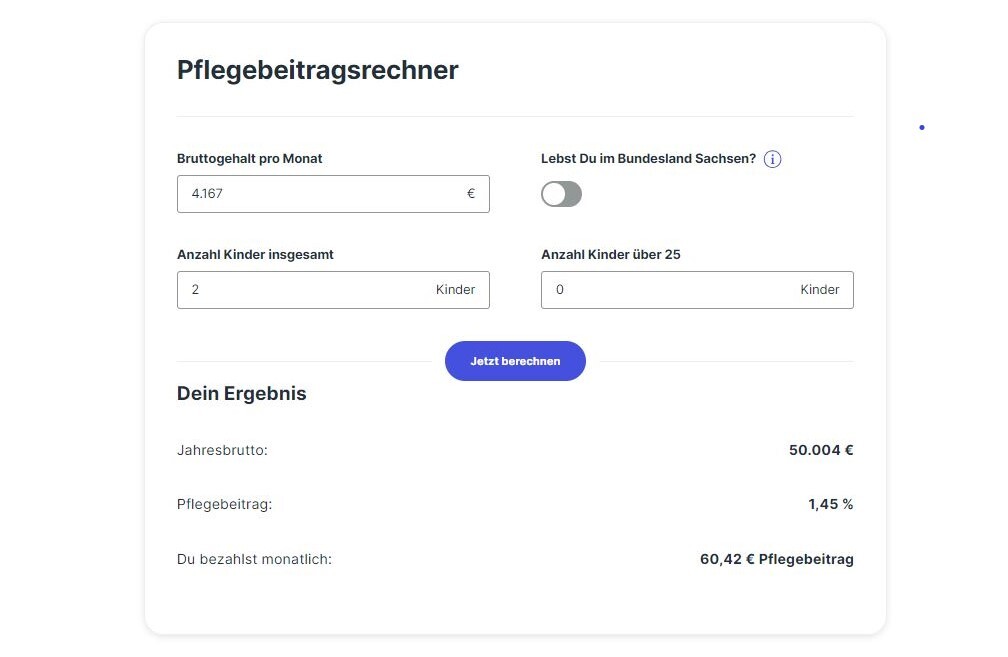
Task: Focus the Bruttogehalt pro Monat input field
Action: pyautogui.click(x=333, y=194)
